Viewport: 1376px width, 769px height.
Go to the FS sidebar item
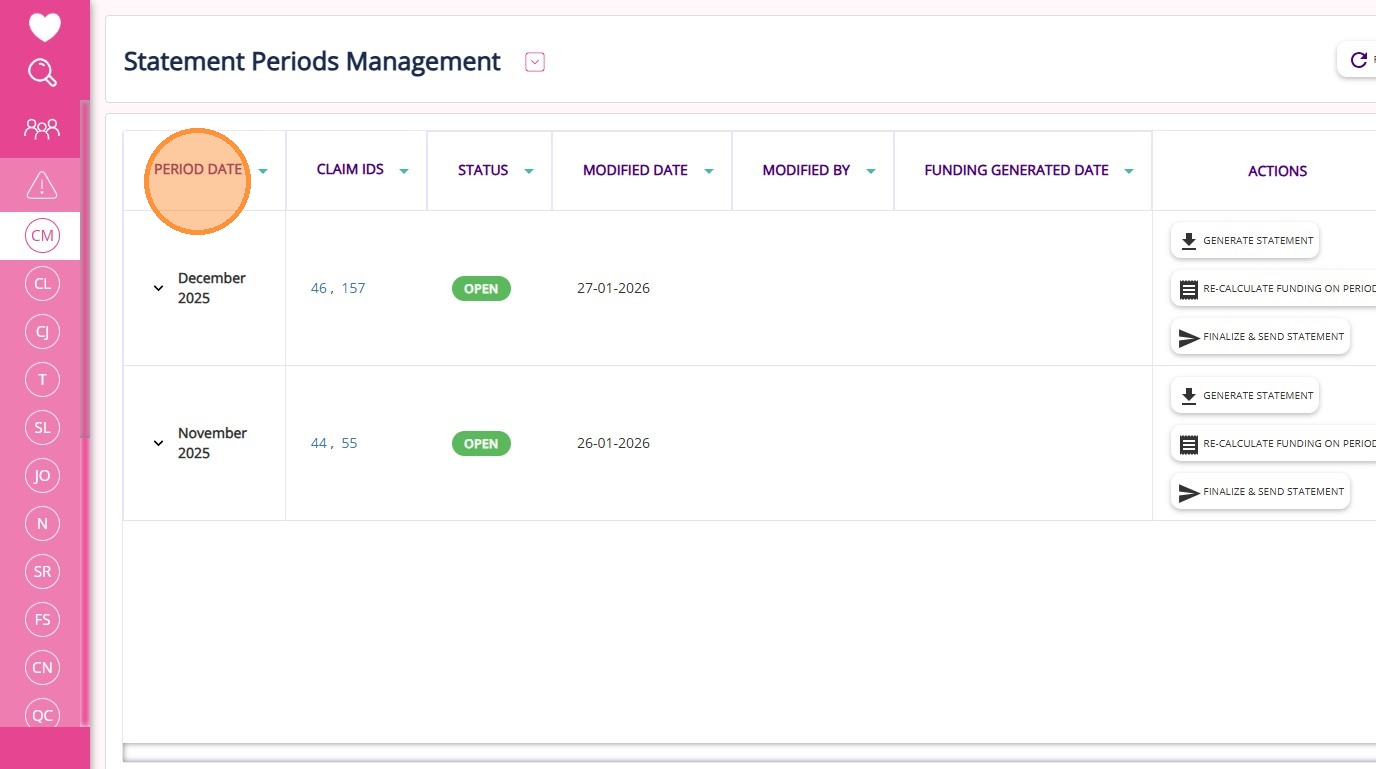(x=42, y=620)
